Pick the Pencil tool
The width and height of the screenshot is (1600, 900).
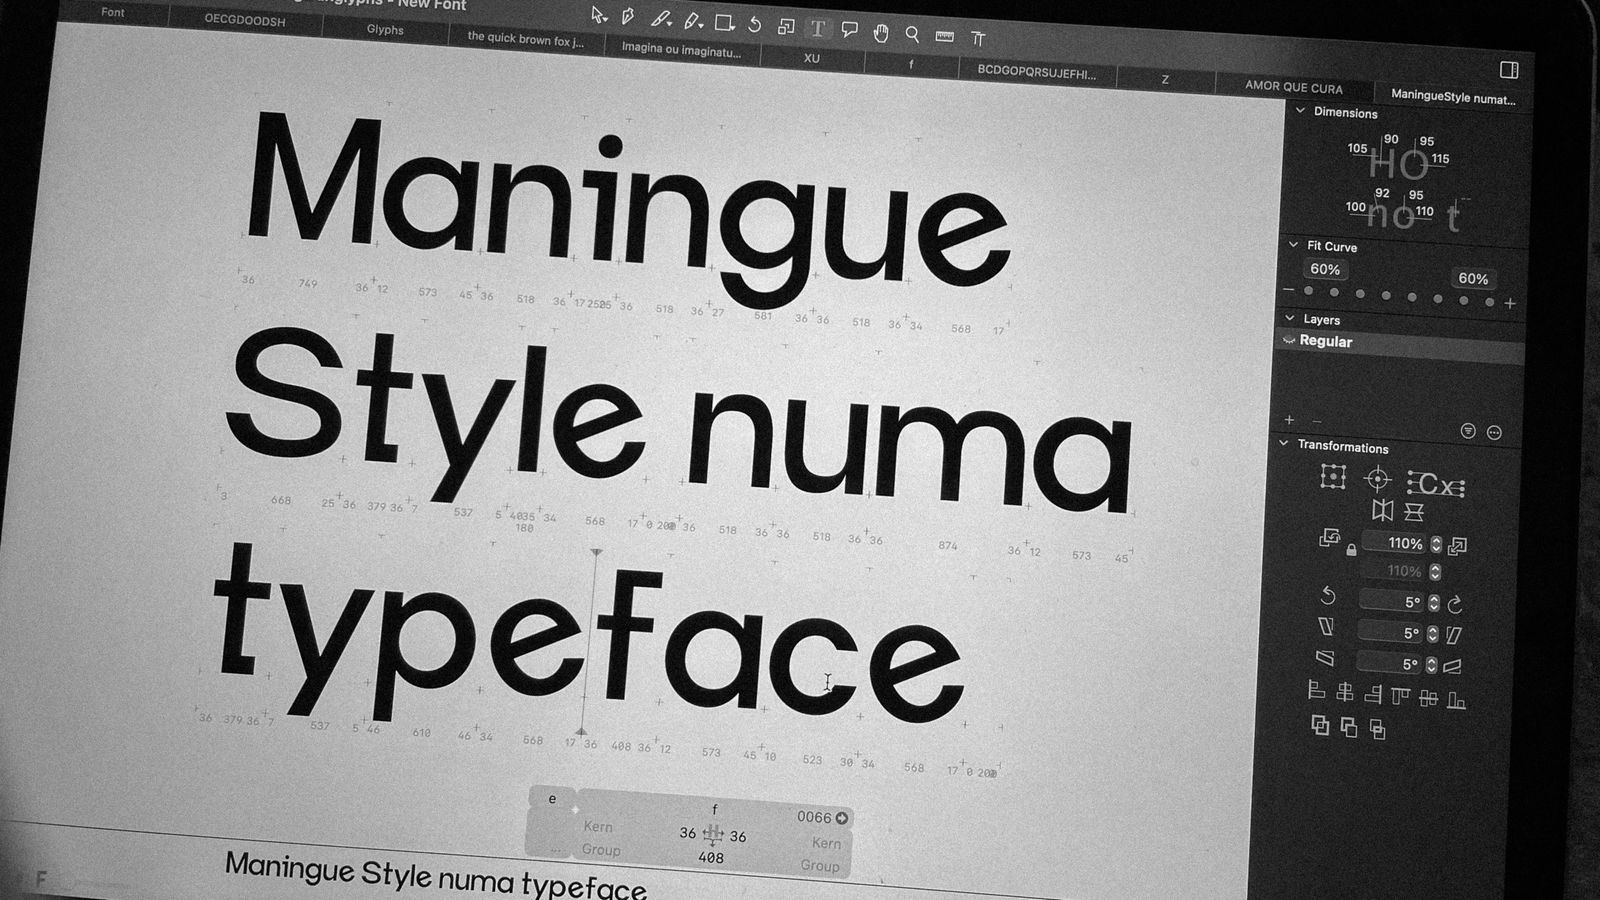(692, 21)
